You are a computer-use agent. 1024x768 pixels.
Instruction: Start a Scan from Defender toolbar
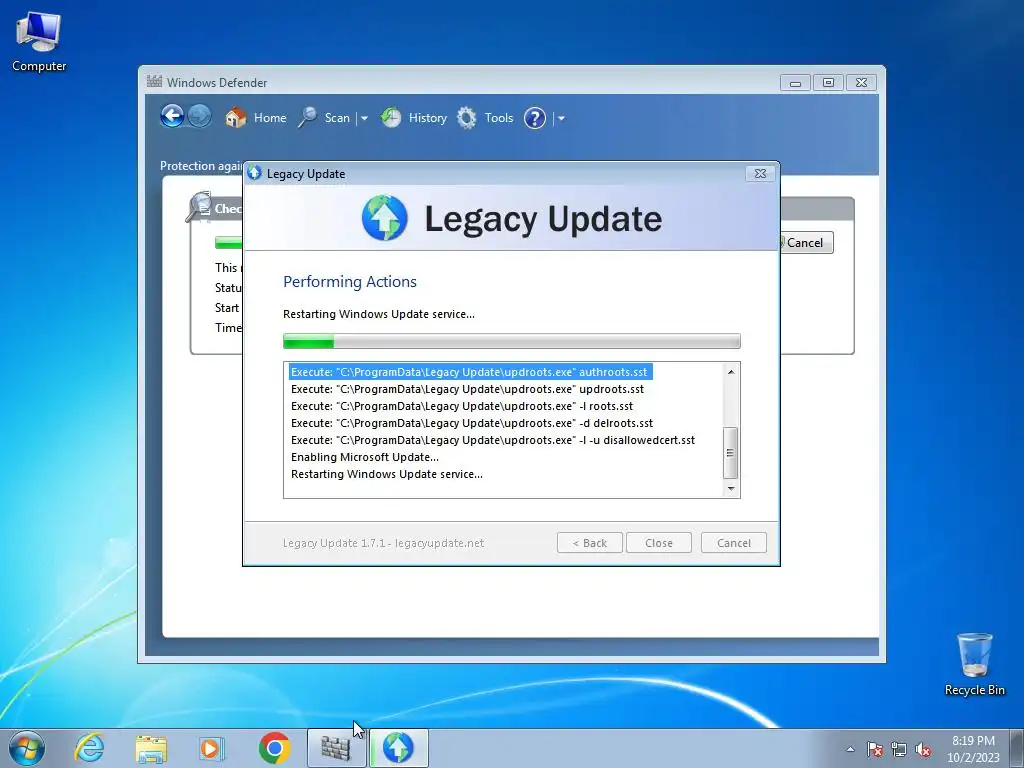click(325, 118)
